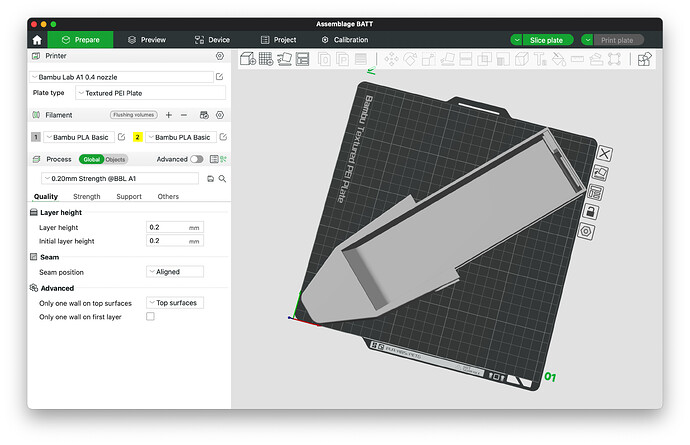
Task: Edit the Bambu Lab A1 printer preset
Action: 220,77
